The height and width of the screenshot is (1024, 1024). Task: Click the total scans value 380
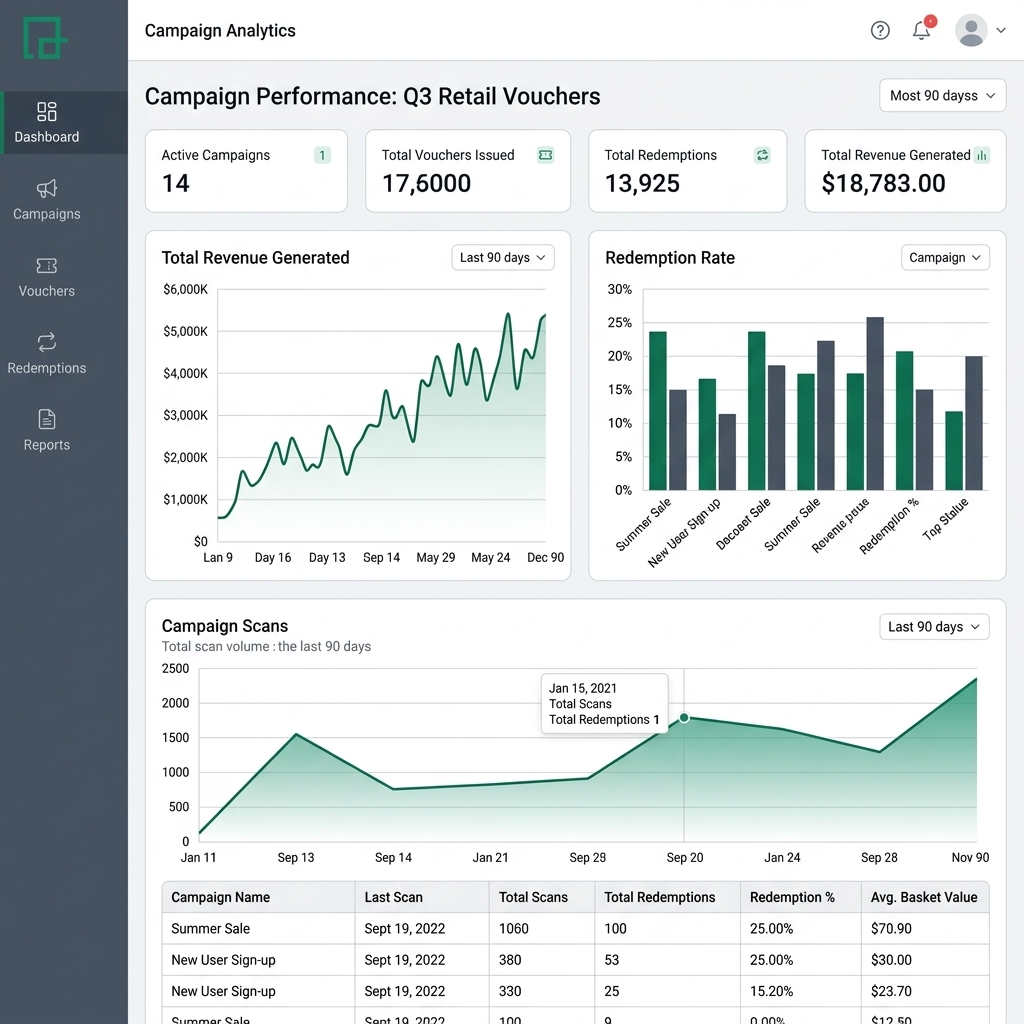(x=510, y=960)
